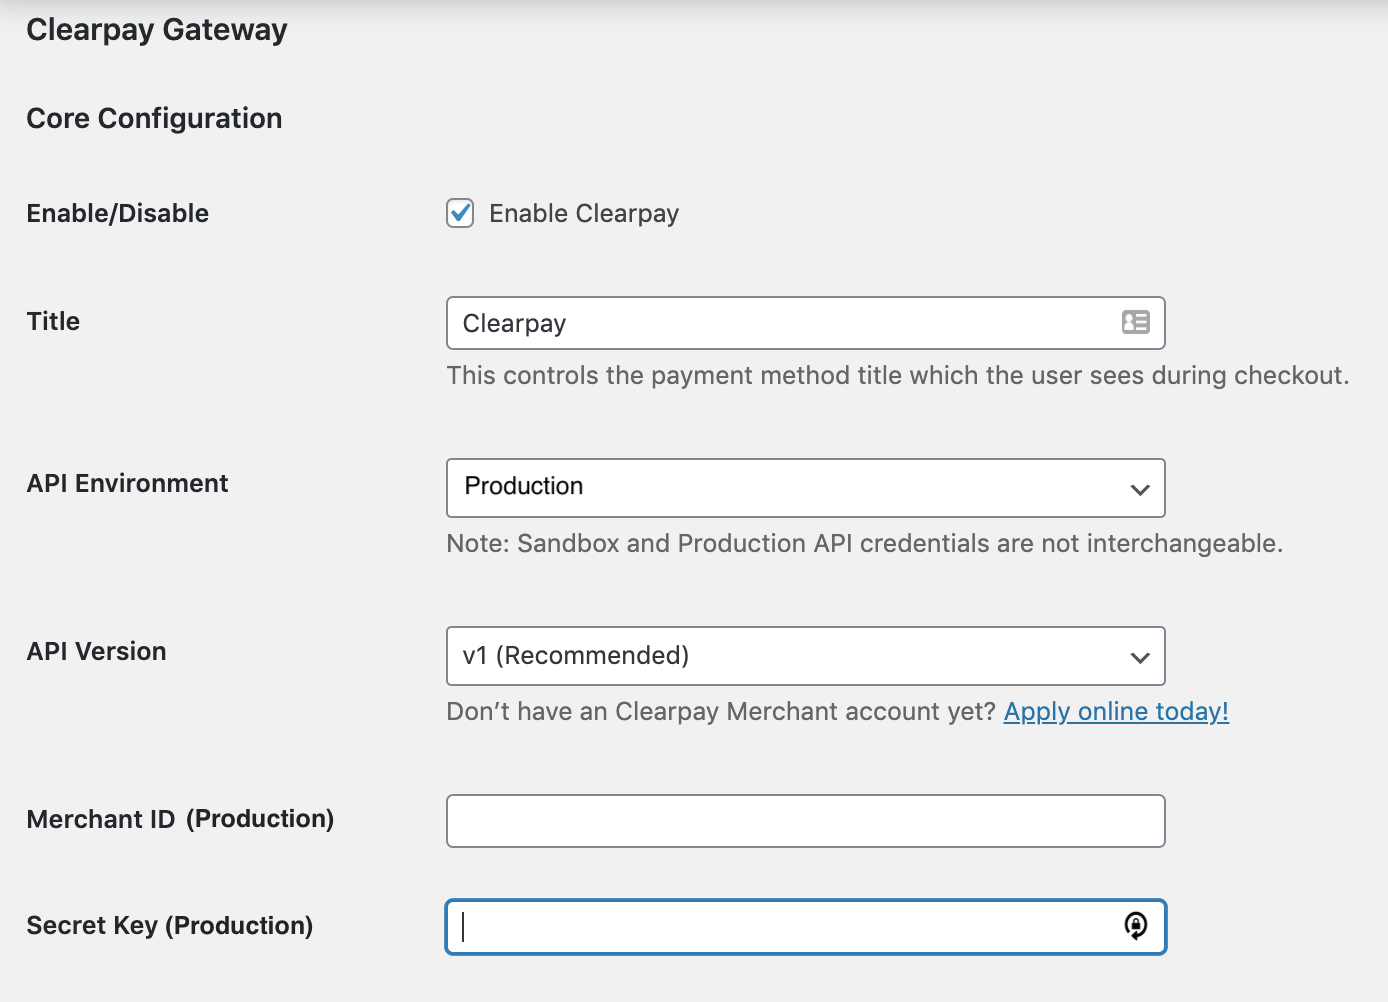Click the 'Secret Key (Production)' label

170,925
